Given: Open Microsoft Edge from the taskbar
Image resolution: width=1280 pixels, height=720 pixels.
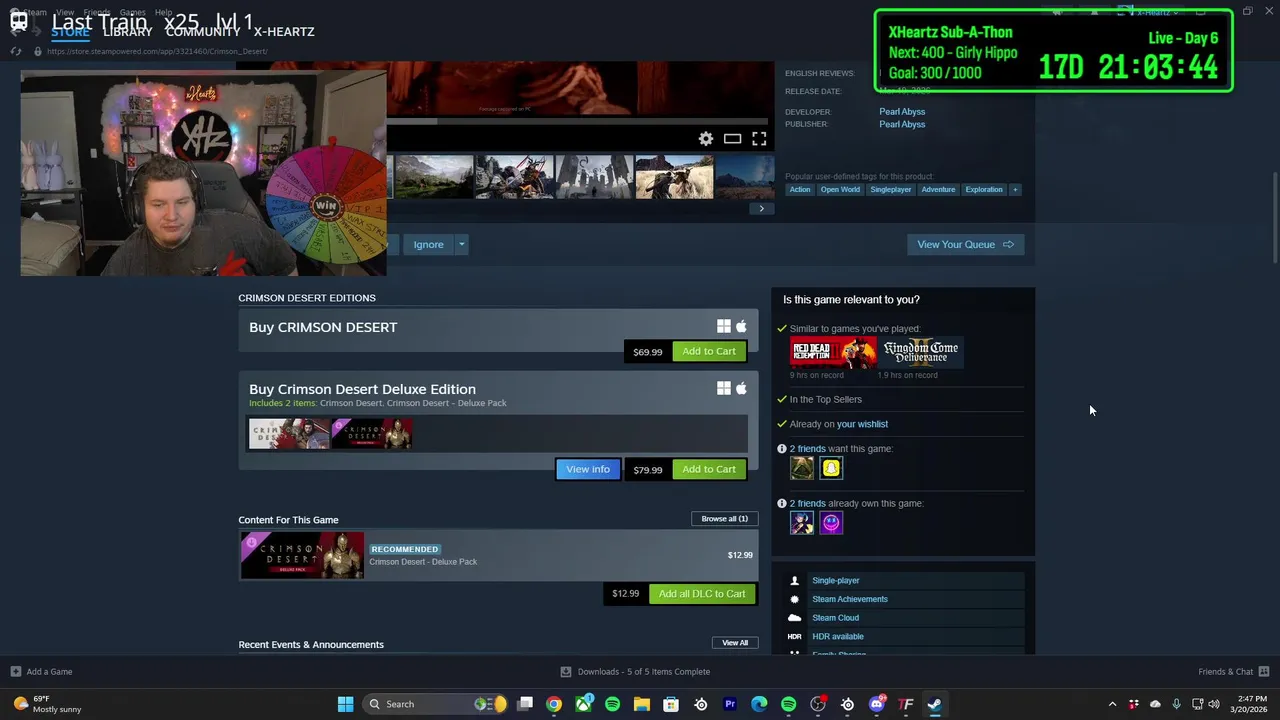Looking at the screenshot, I should tap(759, 704).
